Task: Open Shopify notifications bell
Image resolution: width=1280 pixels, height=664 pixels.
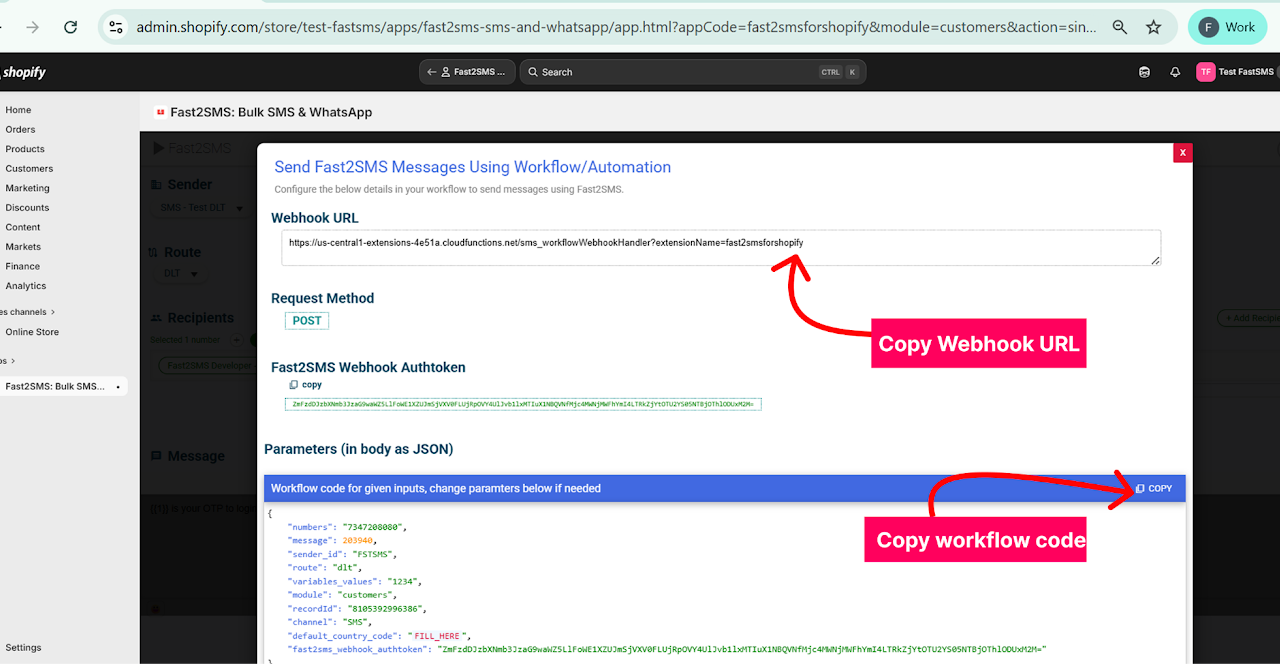Action: tap(1175, 72)
